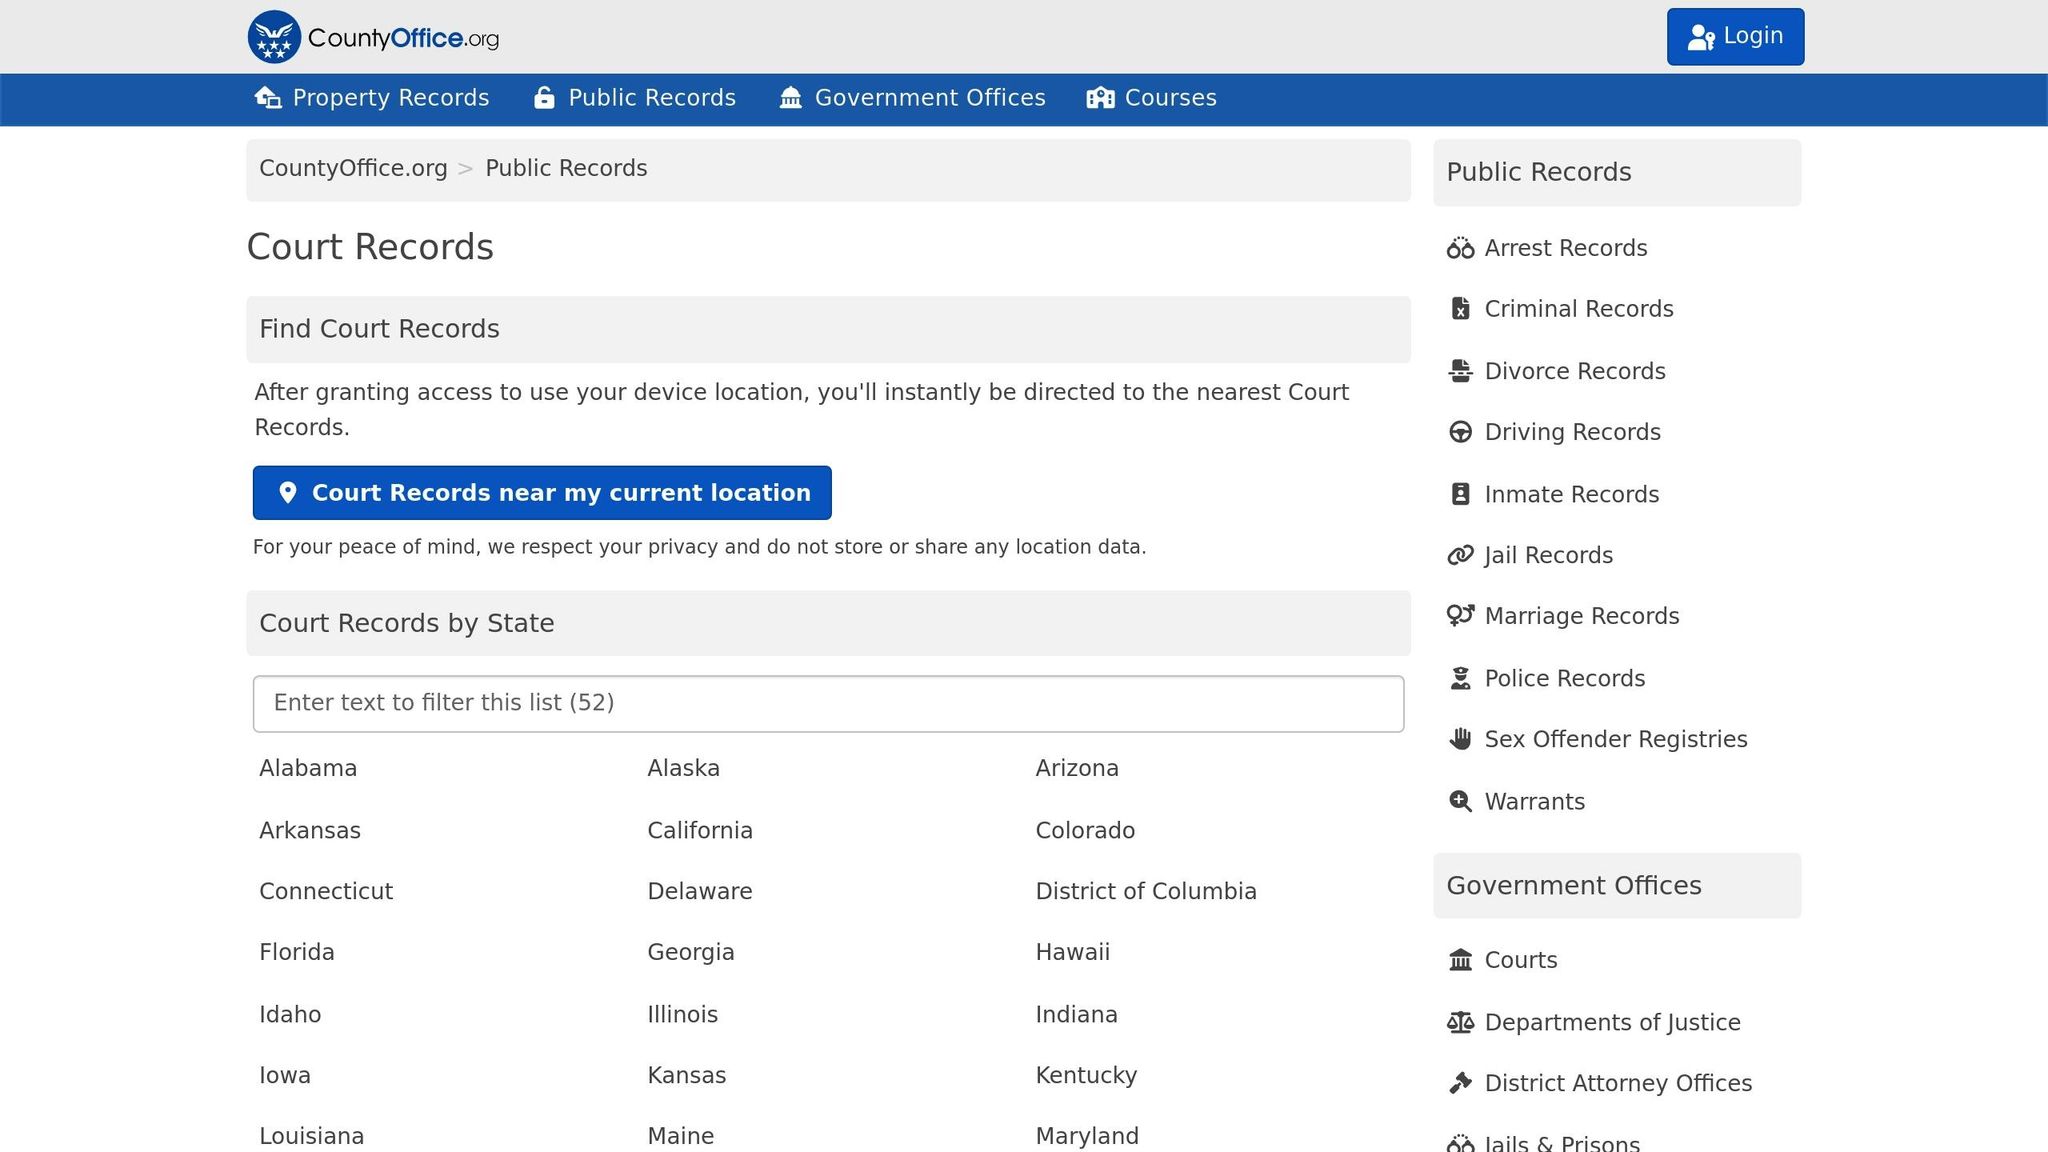Click the Warrants magnifying glass icon
The image size is (2048, 1152).
(1460, 801)
